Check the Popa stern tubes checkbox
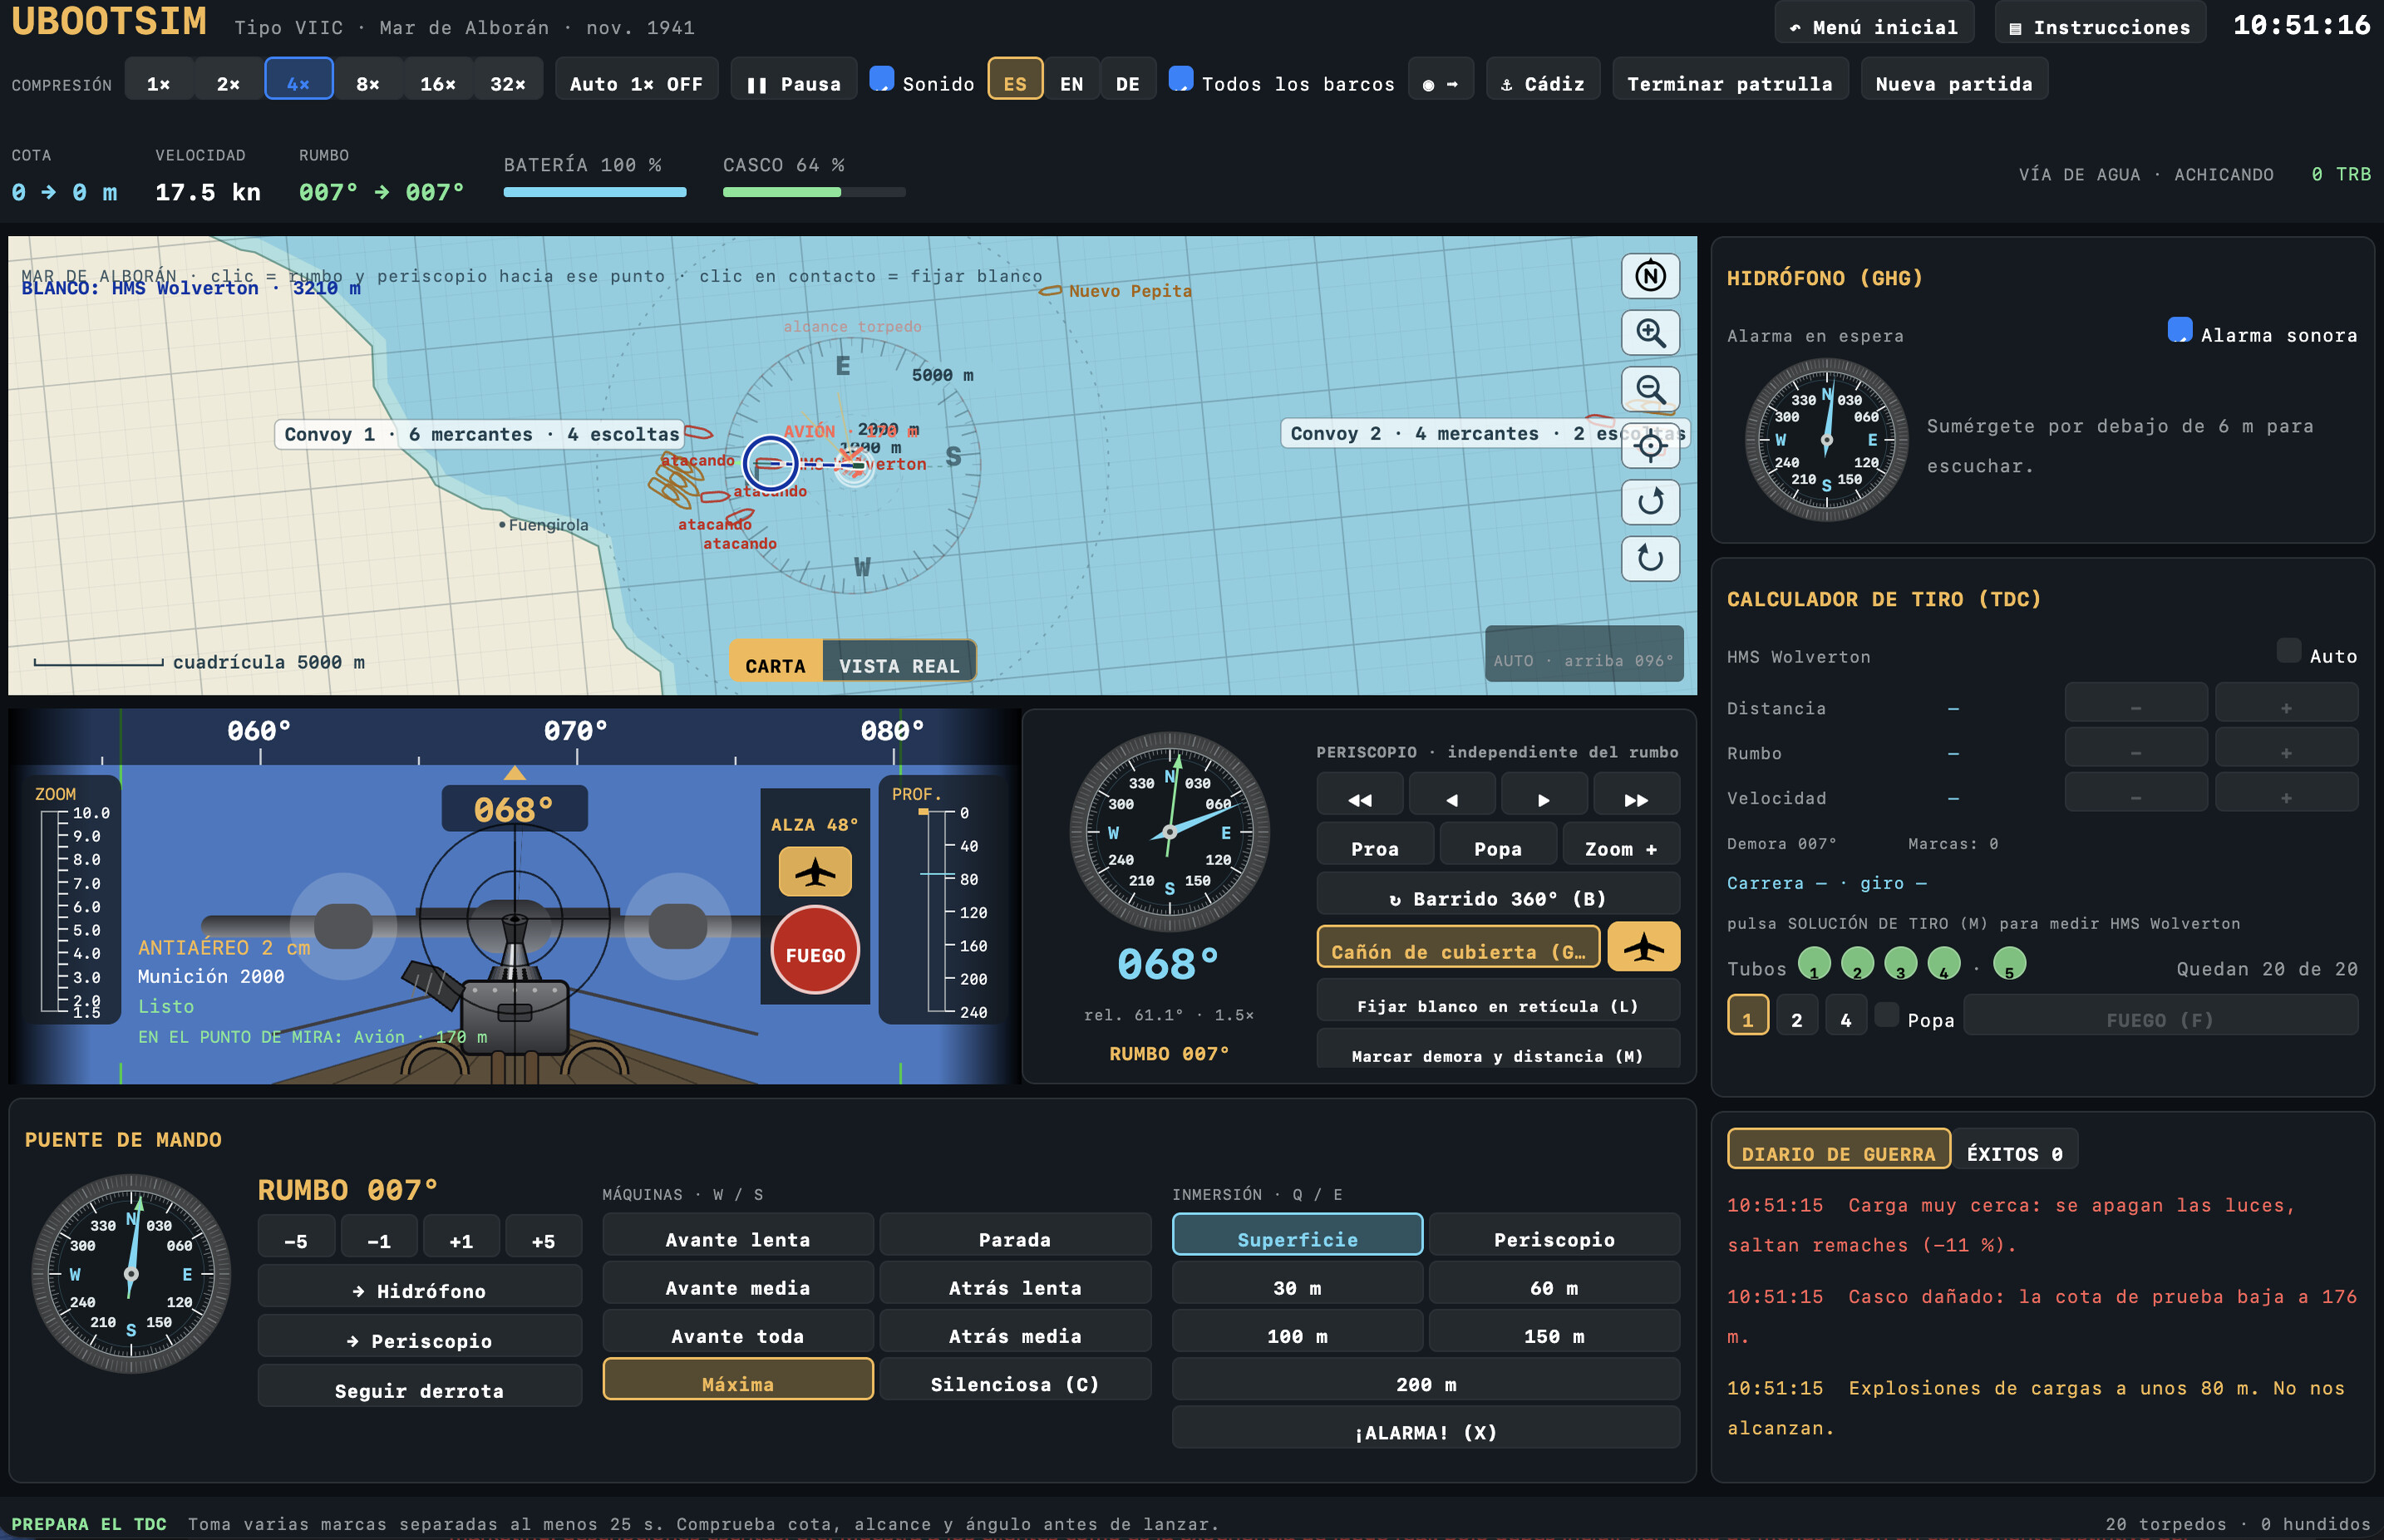This screenshot has height=1540, width=2384. point(1886,1015)
